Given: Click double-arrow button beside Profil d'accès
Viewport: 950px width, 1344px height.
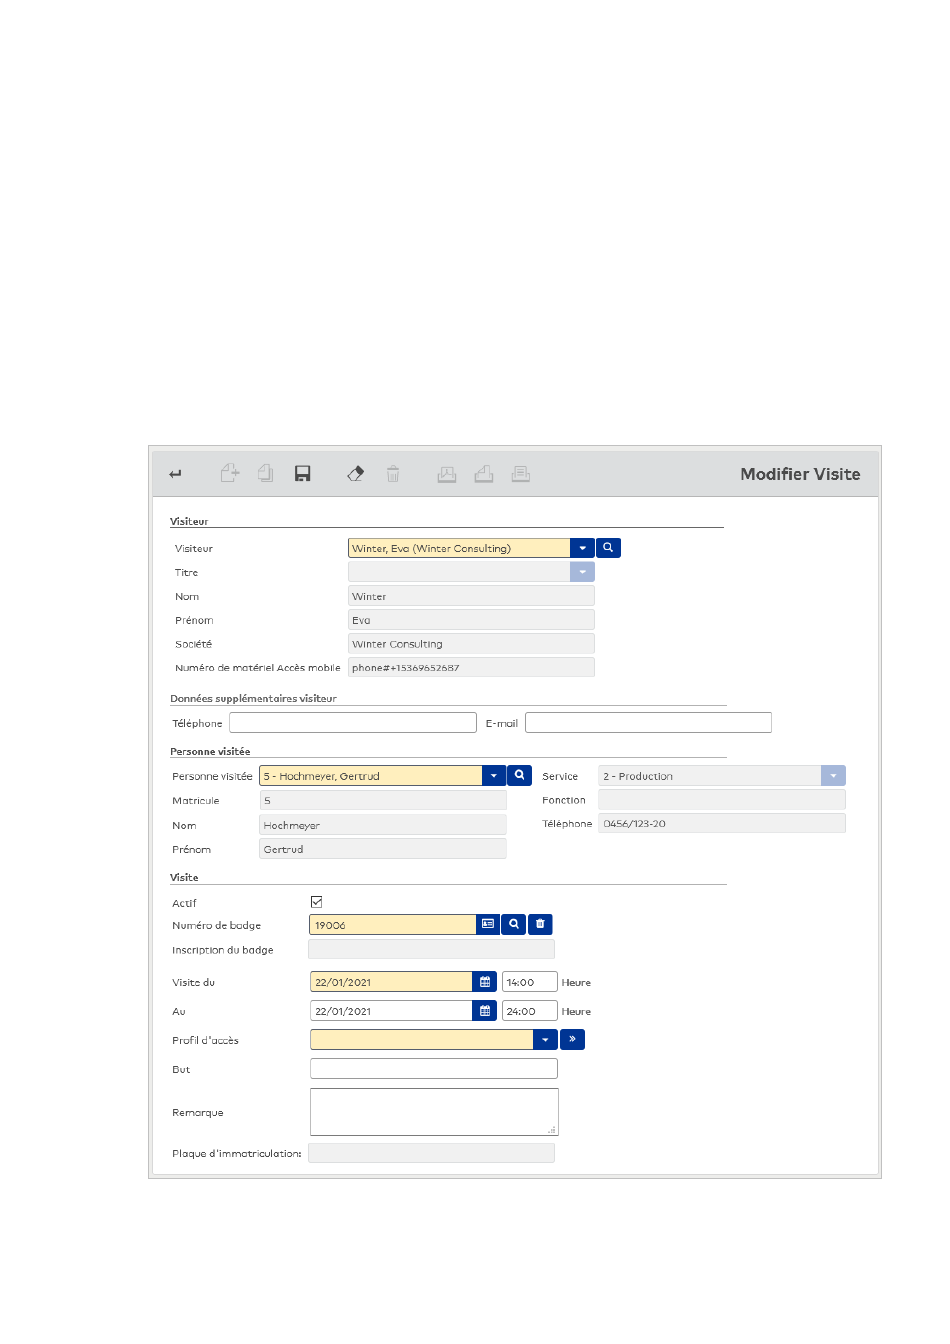Looking at the screenshot, I should point(572,1040).
